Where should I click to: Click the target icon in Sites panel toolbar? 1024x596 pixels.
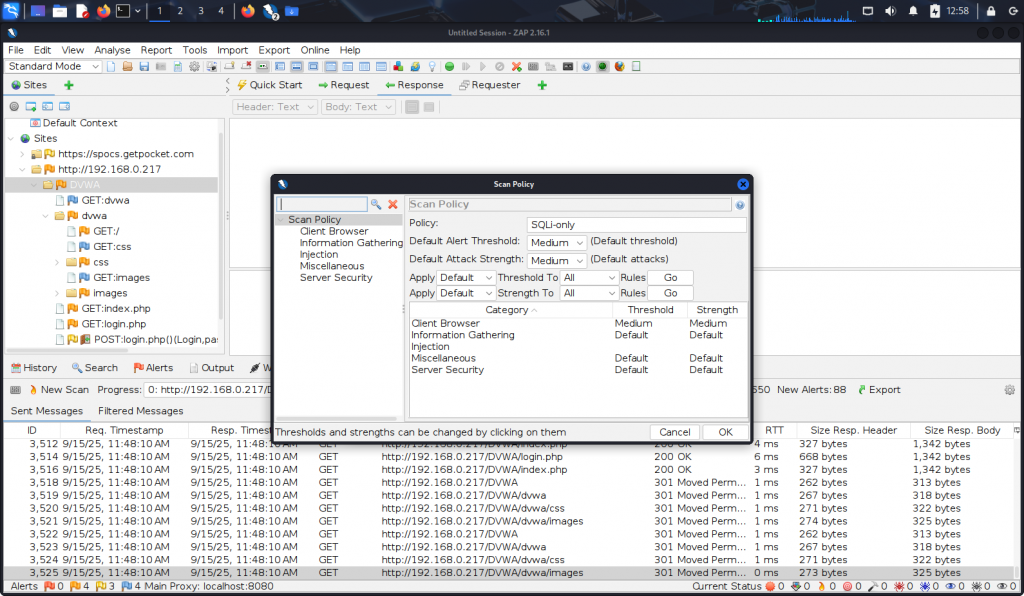tap(14, 106)
